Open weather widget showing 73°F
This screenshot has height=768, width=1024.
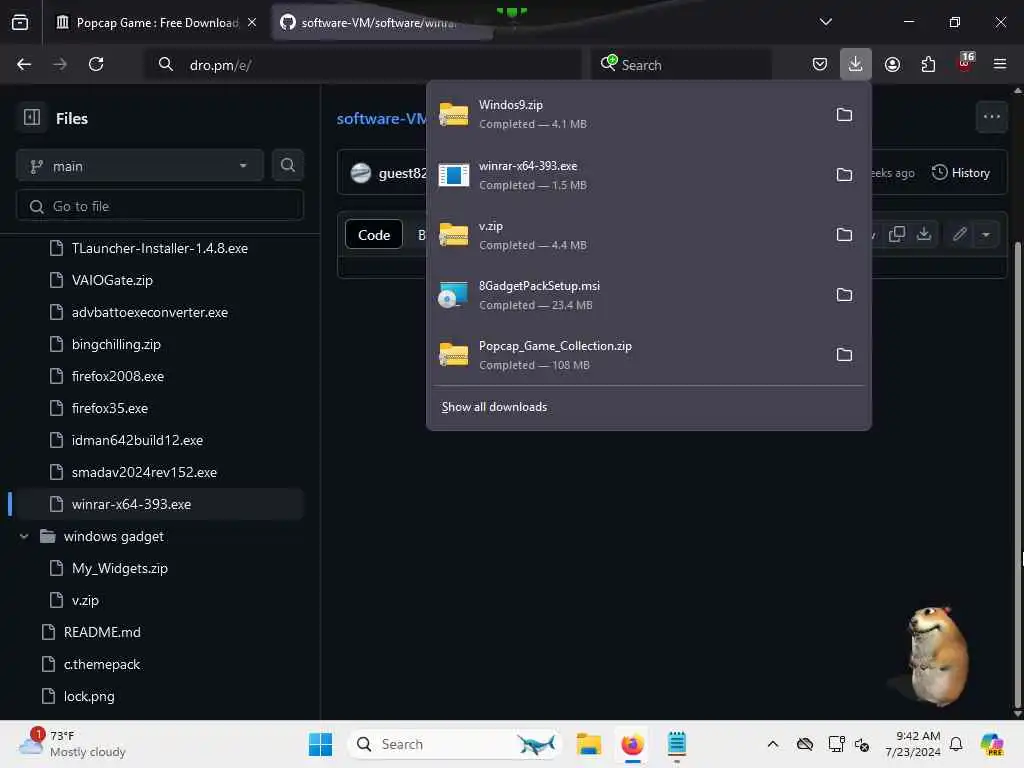72,744
